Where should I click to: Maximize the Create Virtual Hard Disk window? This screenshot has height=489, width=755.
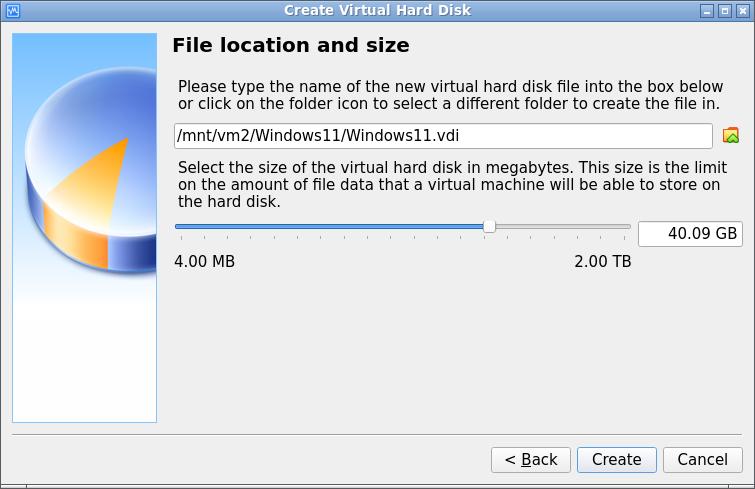724,10
